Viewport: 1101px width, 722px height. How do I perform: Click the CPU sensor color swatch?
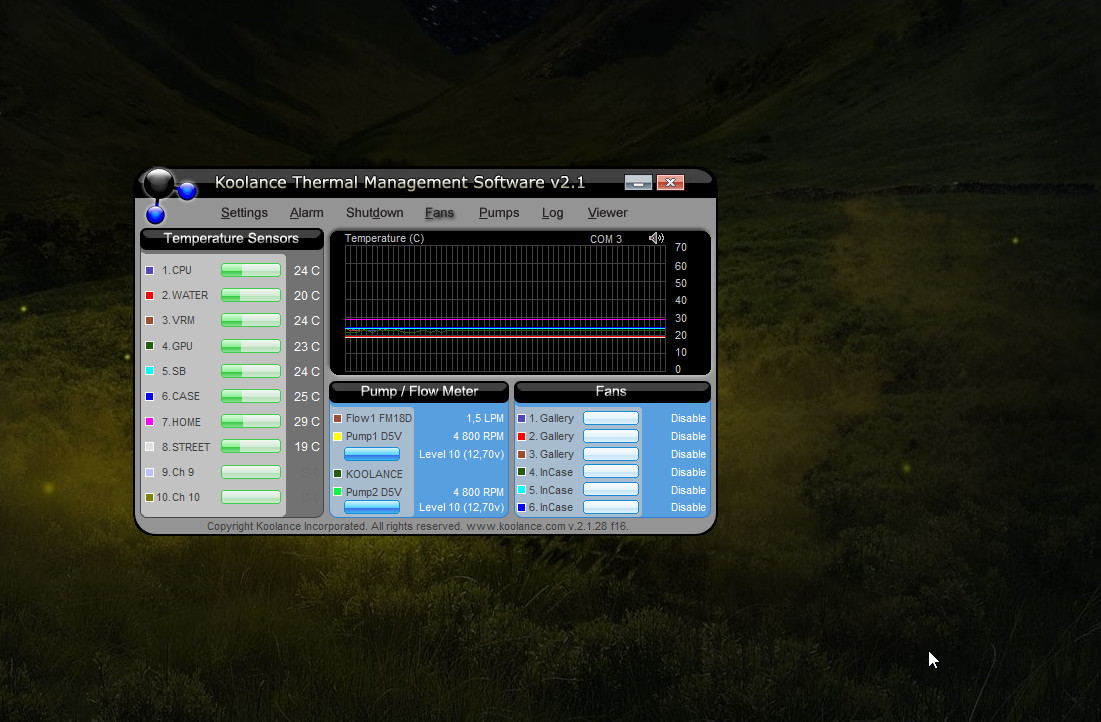[x=150, y=270]
